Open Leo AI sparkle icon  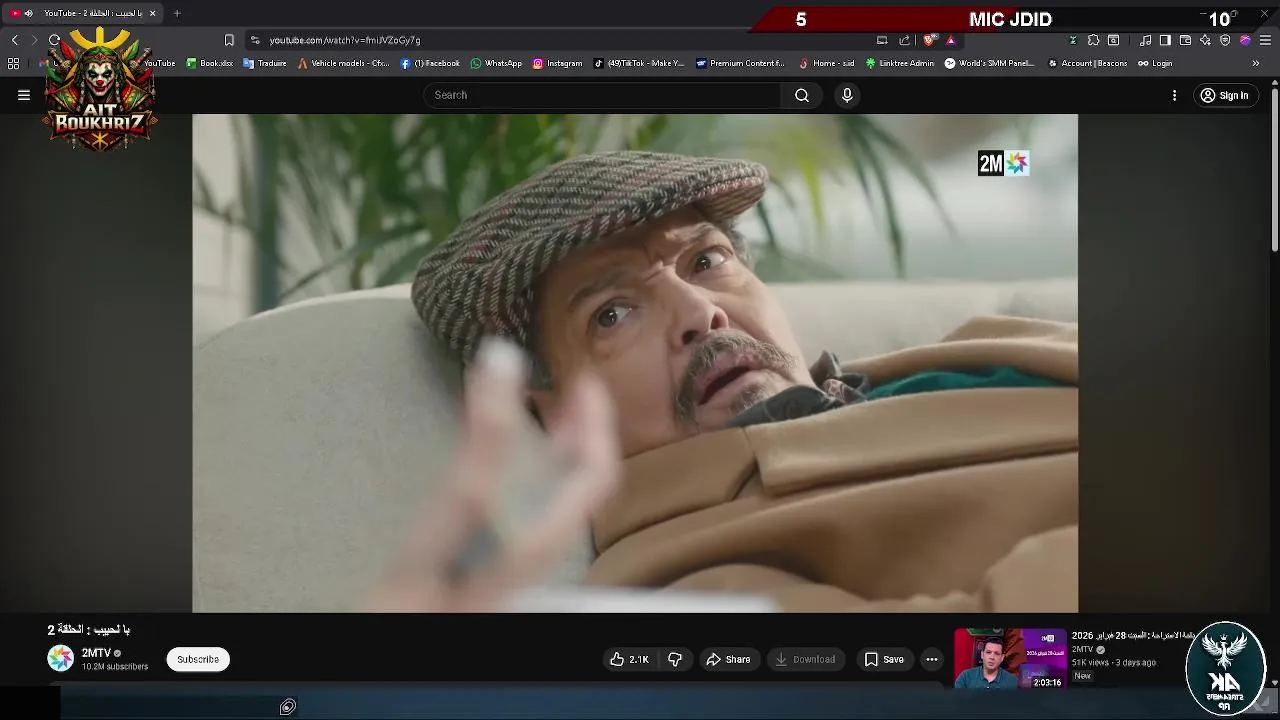(x=1205, y=40)
